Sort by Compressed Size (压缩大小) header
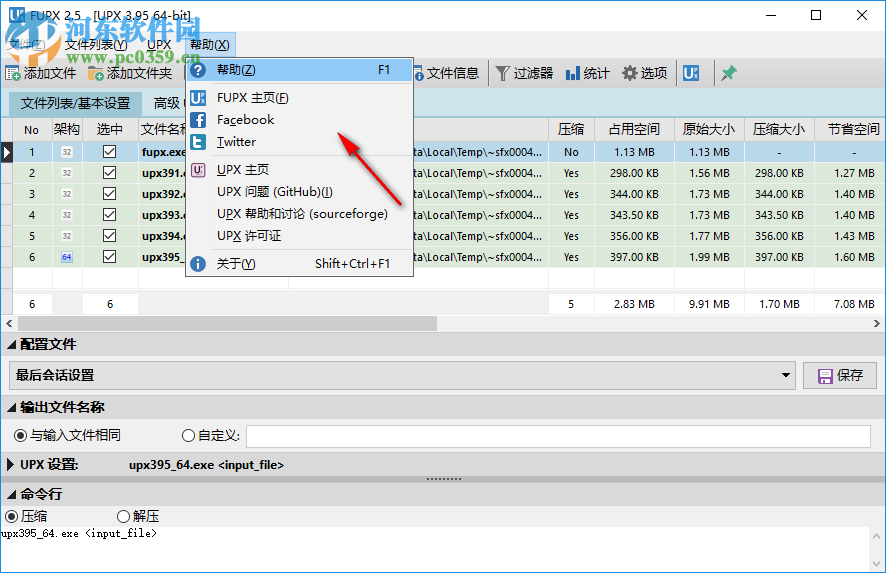This screenshot has width=886, height=573. click(x=779, y=130)
